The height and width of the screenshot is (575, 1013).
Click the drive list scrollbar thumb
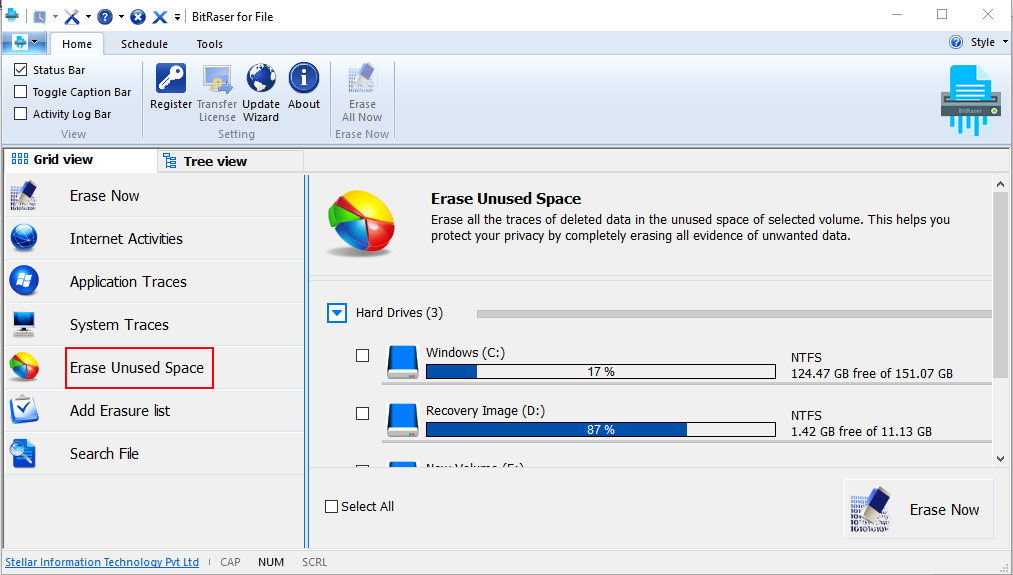1000,285
